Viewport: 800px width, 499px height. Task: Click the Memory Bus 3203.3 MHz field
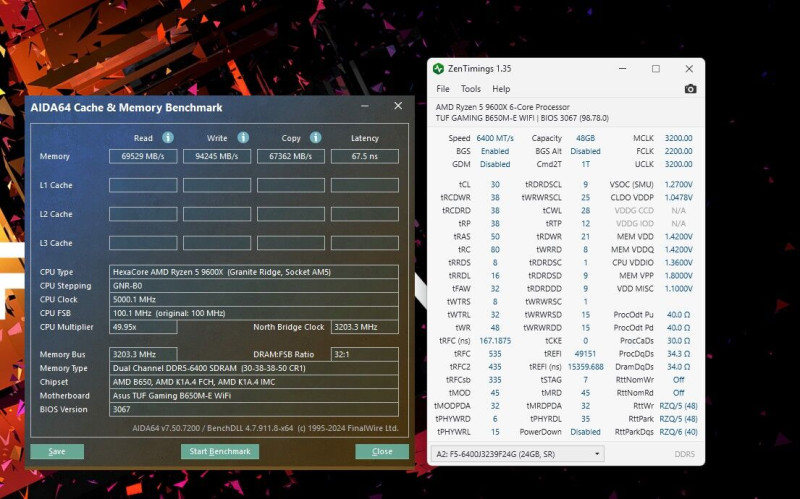(x=143, y=354)
